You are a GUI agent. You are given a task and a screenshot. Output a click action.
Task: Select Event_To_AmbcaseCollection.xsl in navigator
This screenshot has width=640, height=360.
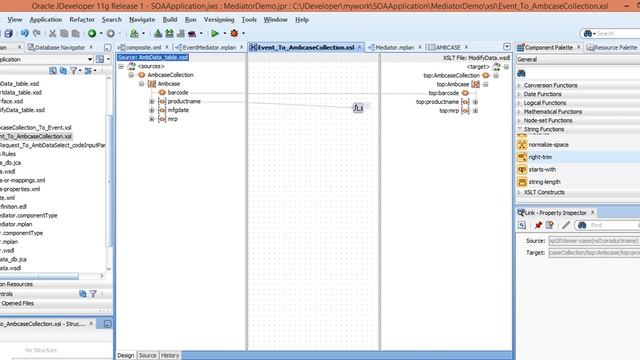coord(36,136)
